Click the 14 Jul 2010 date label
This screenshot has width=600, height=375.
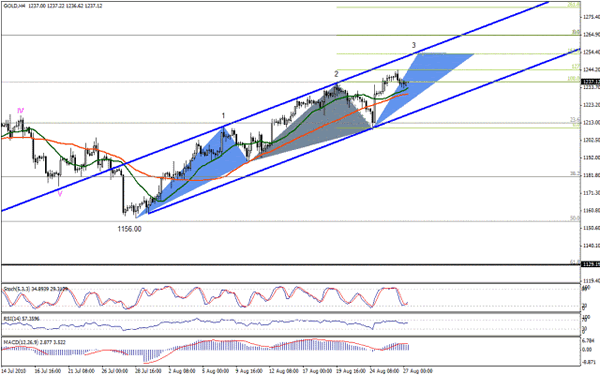pos(14,371)
